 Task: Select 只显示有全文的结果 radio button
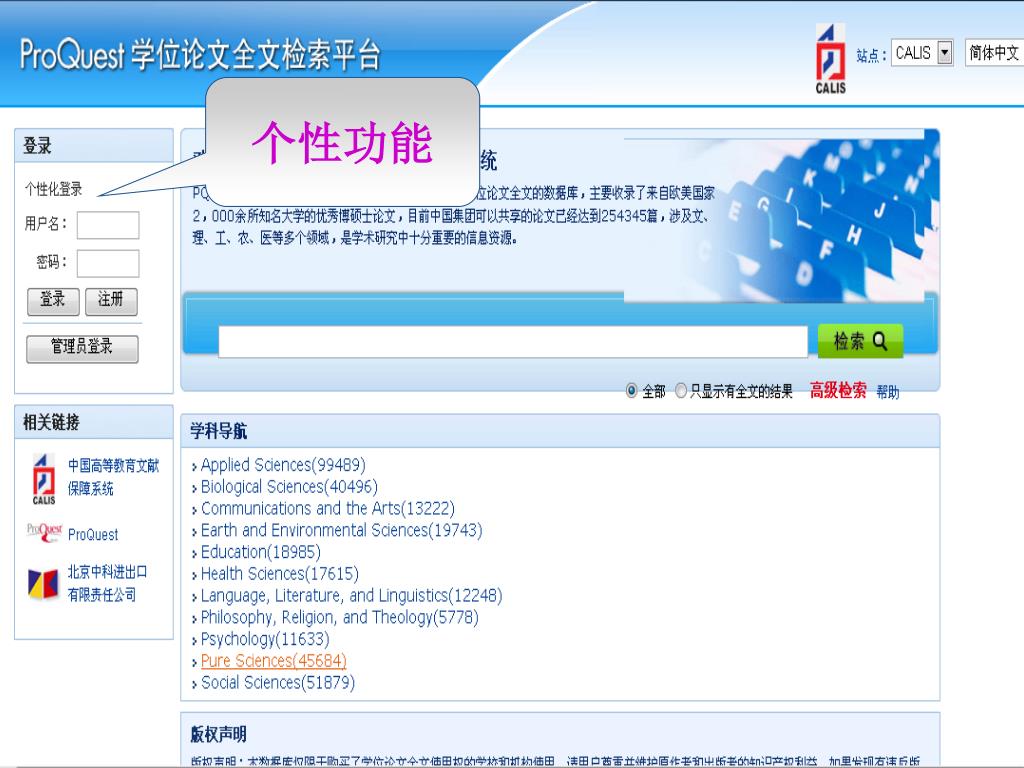pos(680,391)
